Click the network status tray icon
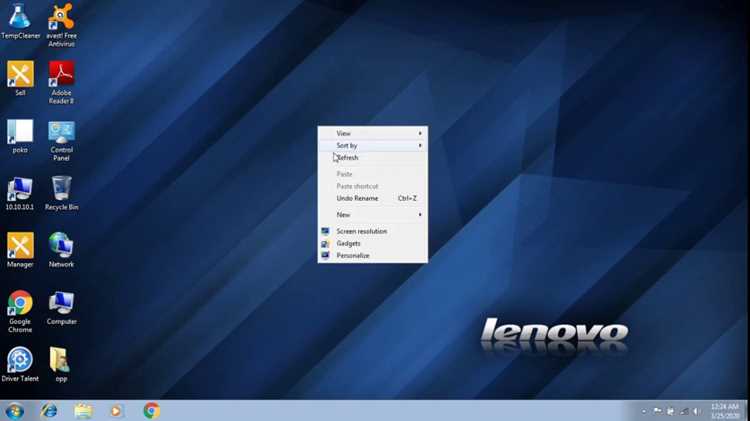 click(684, 411)
